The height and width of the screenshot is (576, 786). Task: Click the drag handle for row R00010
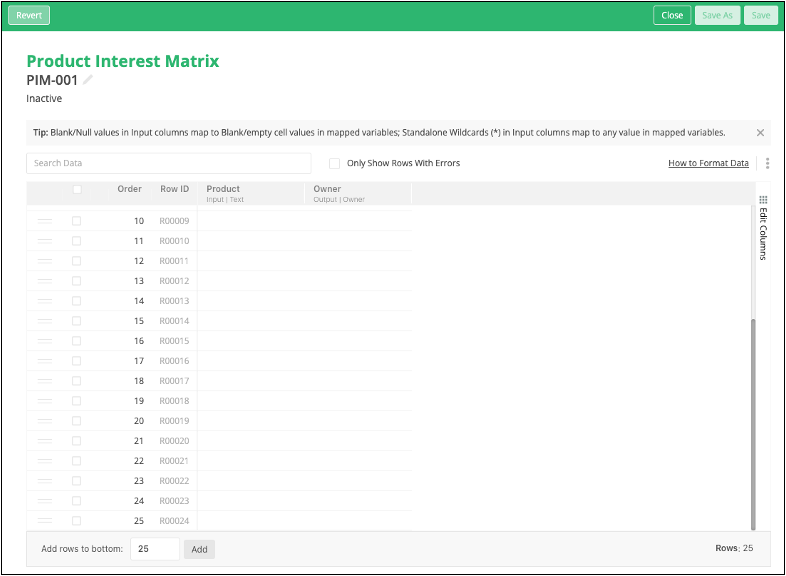point(45,241)
